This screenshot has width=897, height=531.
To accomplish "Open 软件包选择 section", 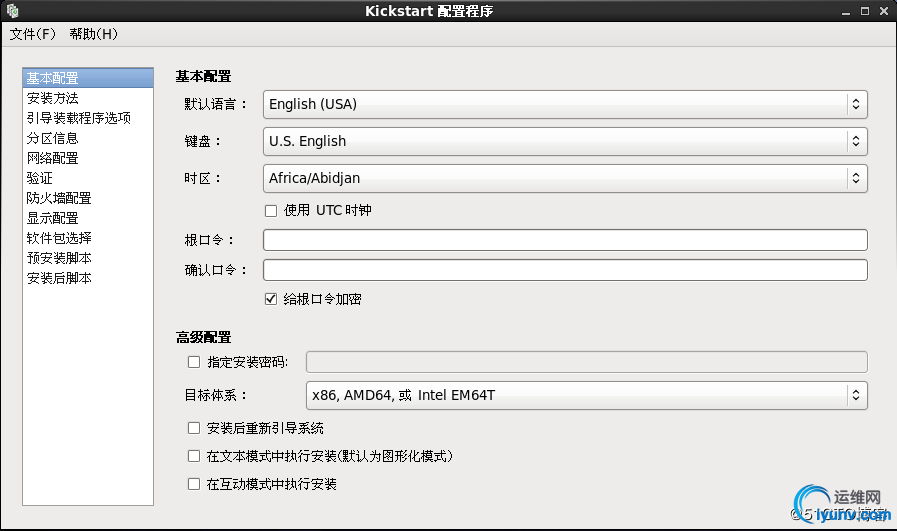I will (88, 238).
